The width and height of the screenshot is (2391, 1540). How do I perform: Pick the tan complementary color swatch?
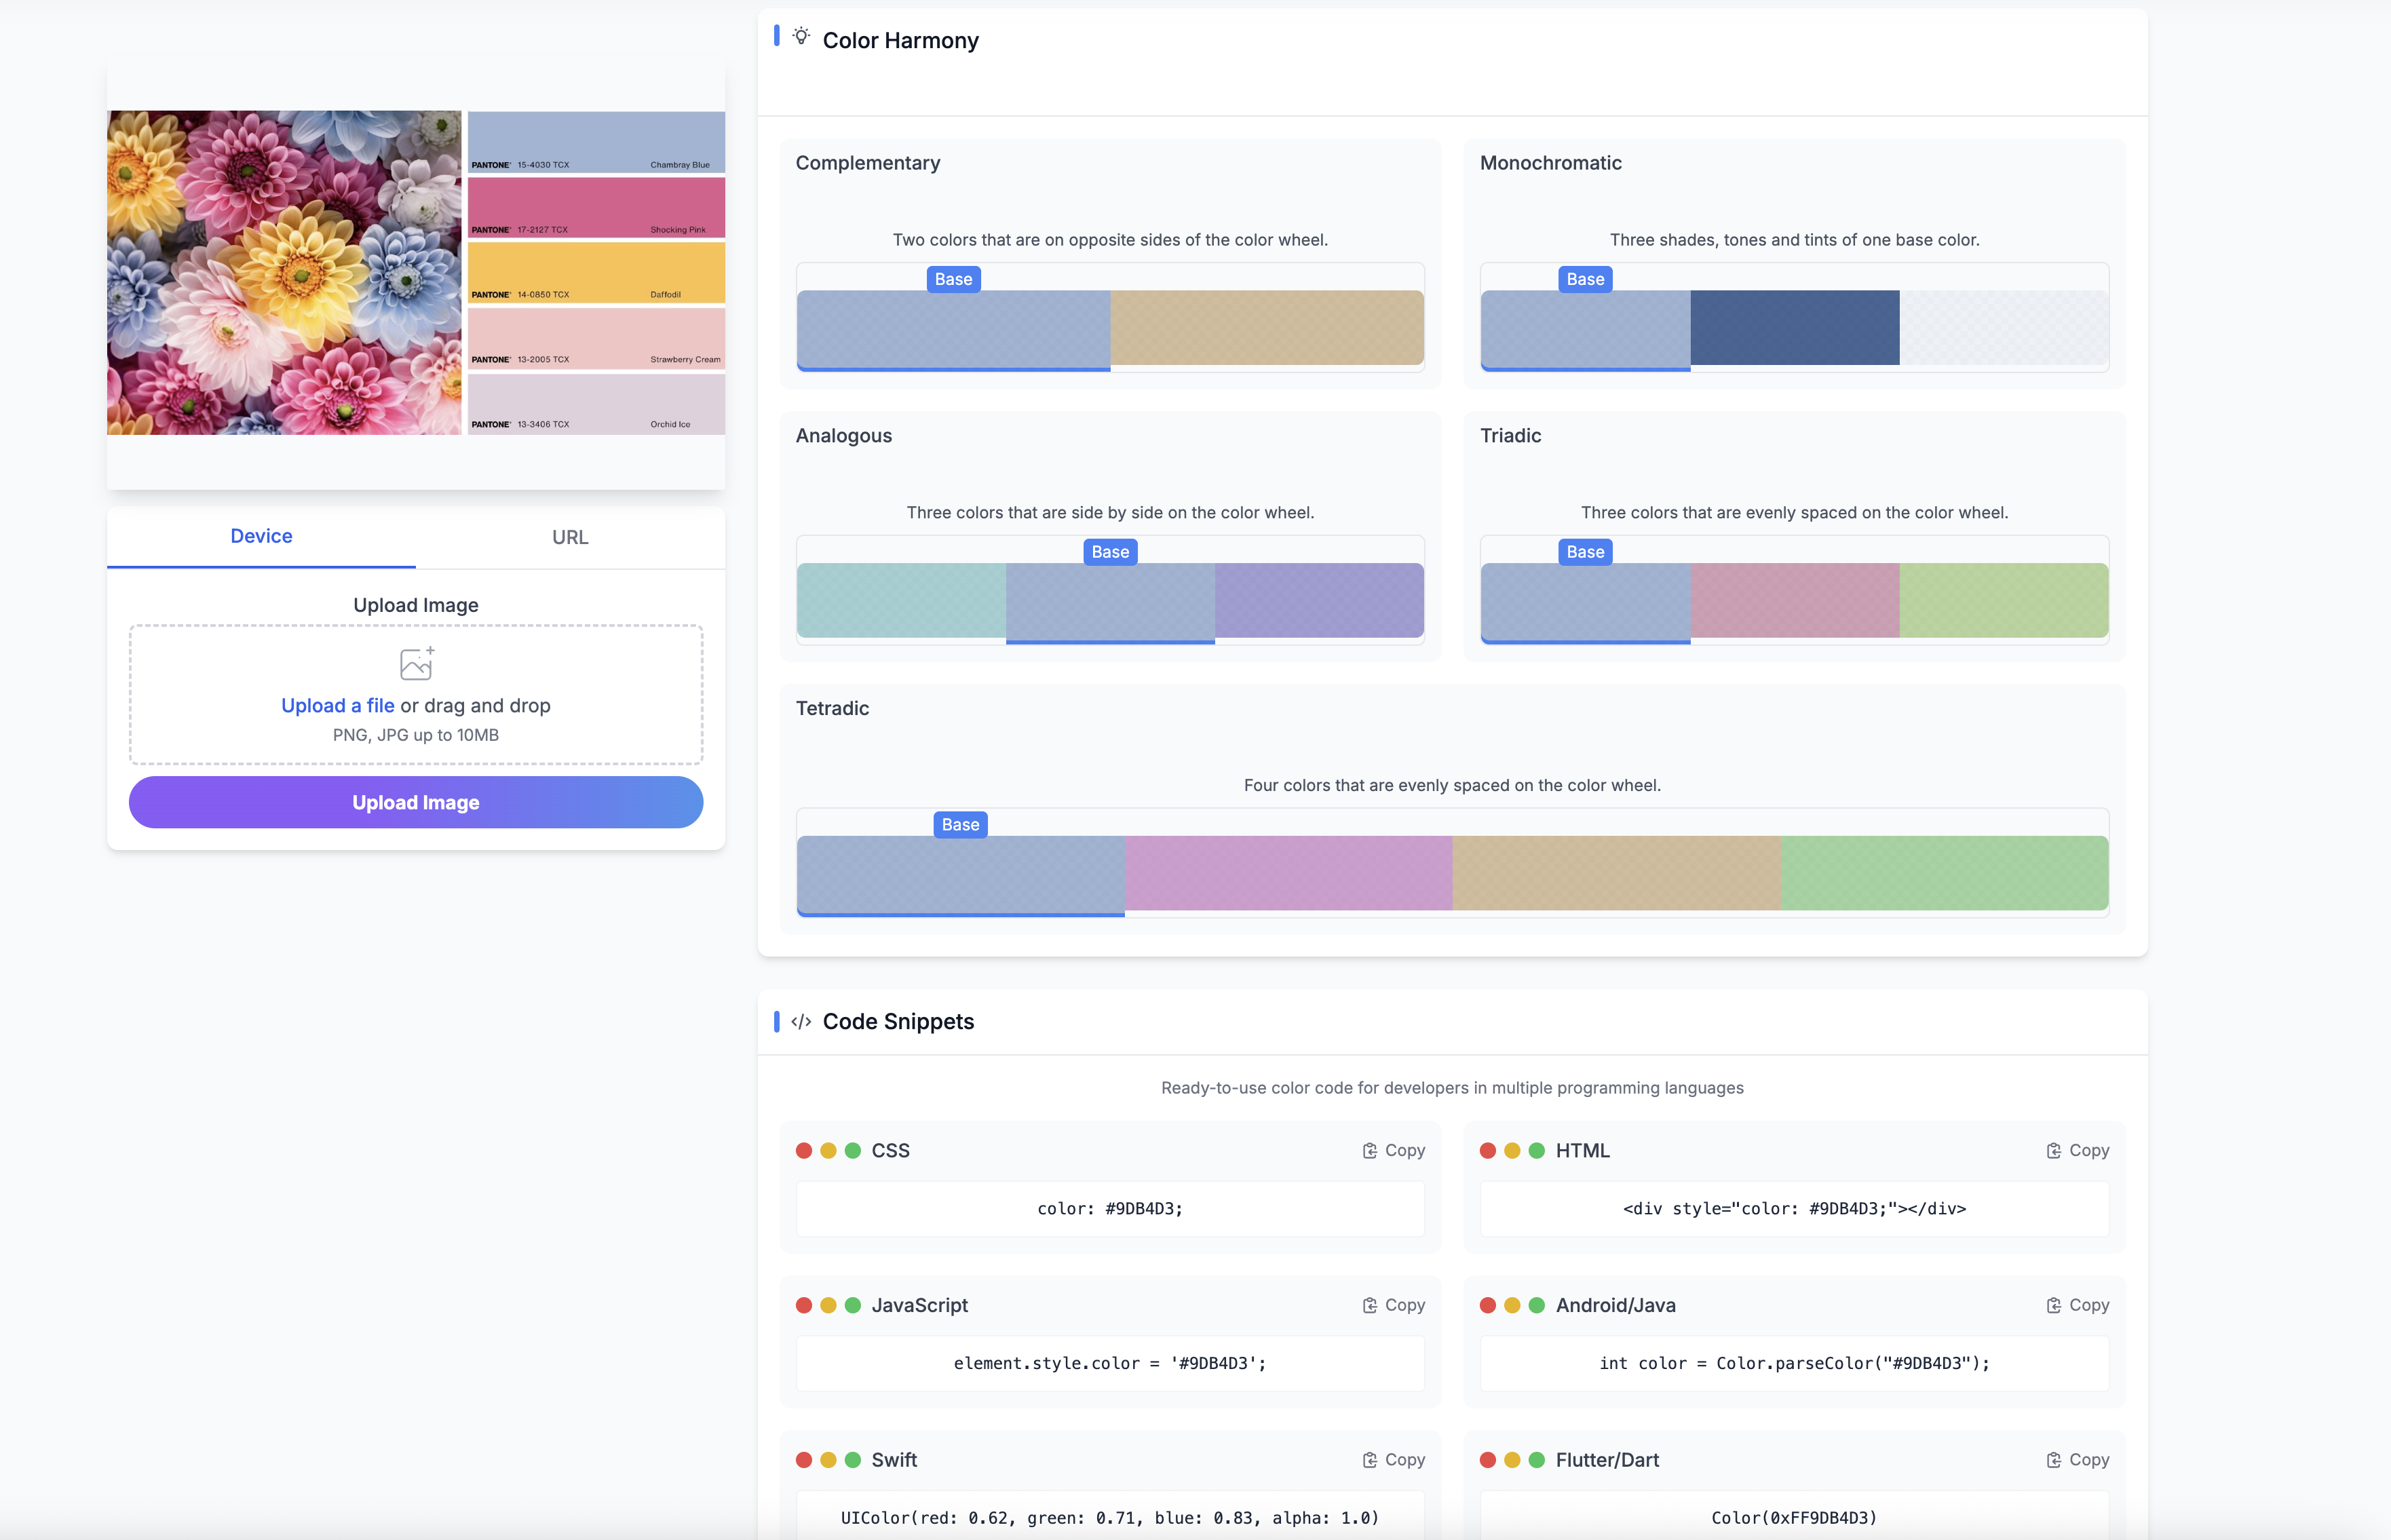(x=1266, y=327)
